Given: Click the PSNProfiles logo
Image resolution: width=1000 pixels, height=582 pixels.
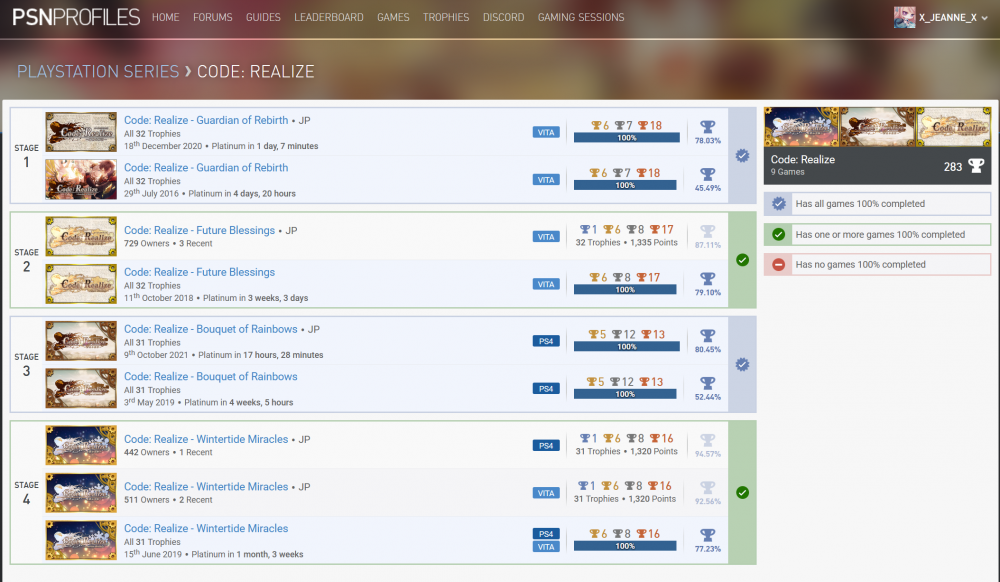Looking at the screenshot, I should 75,17.
